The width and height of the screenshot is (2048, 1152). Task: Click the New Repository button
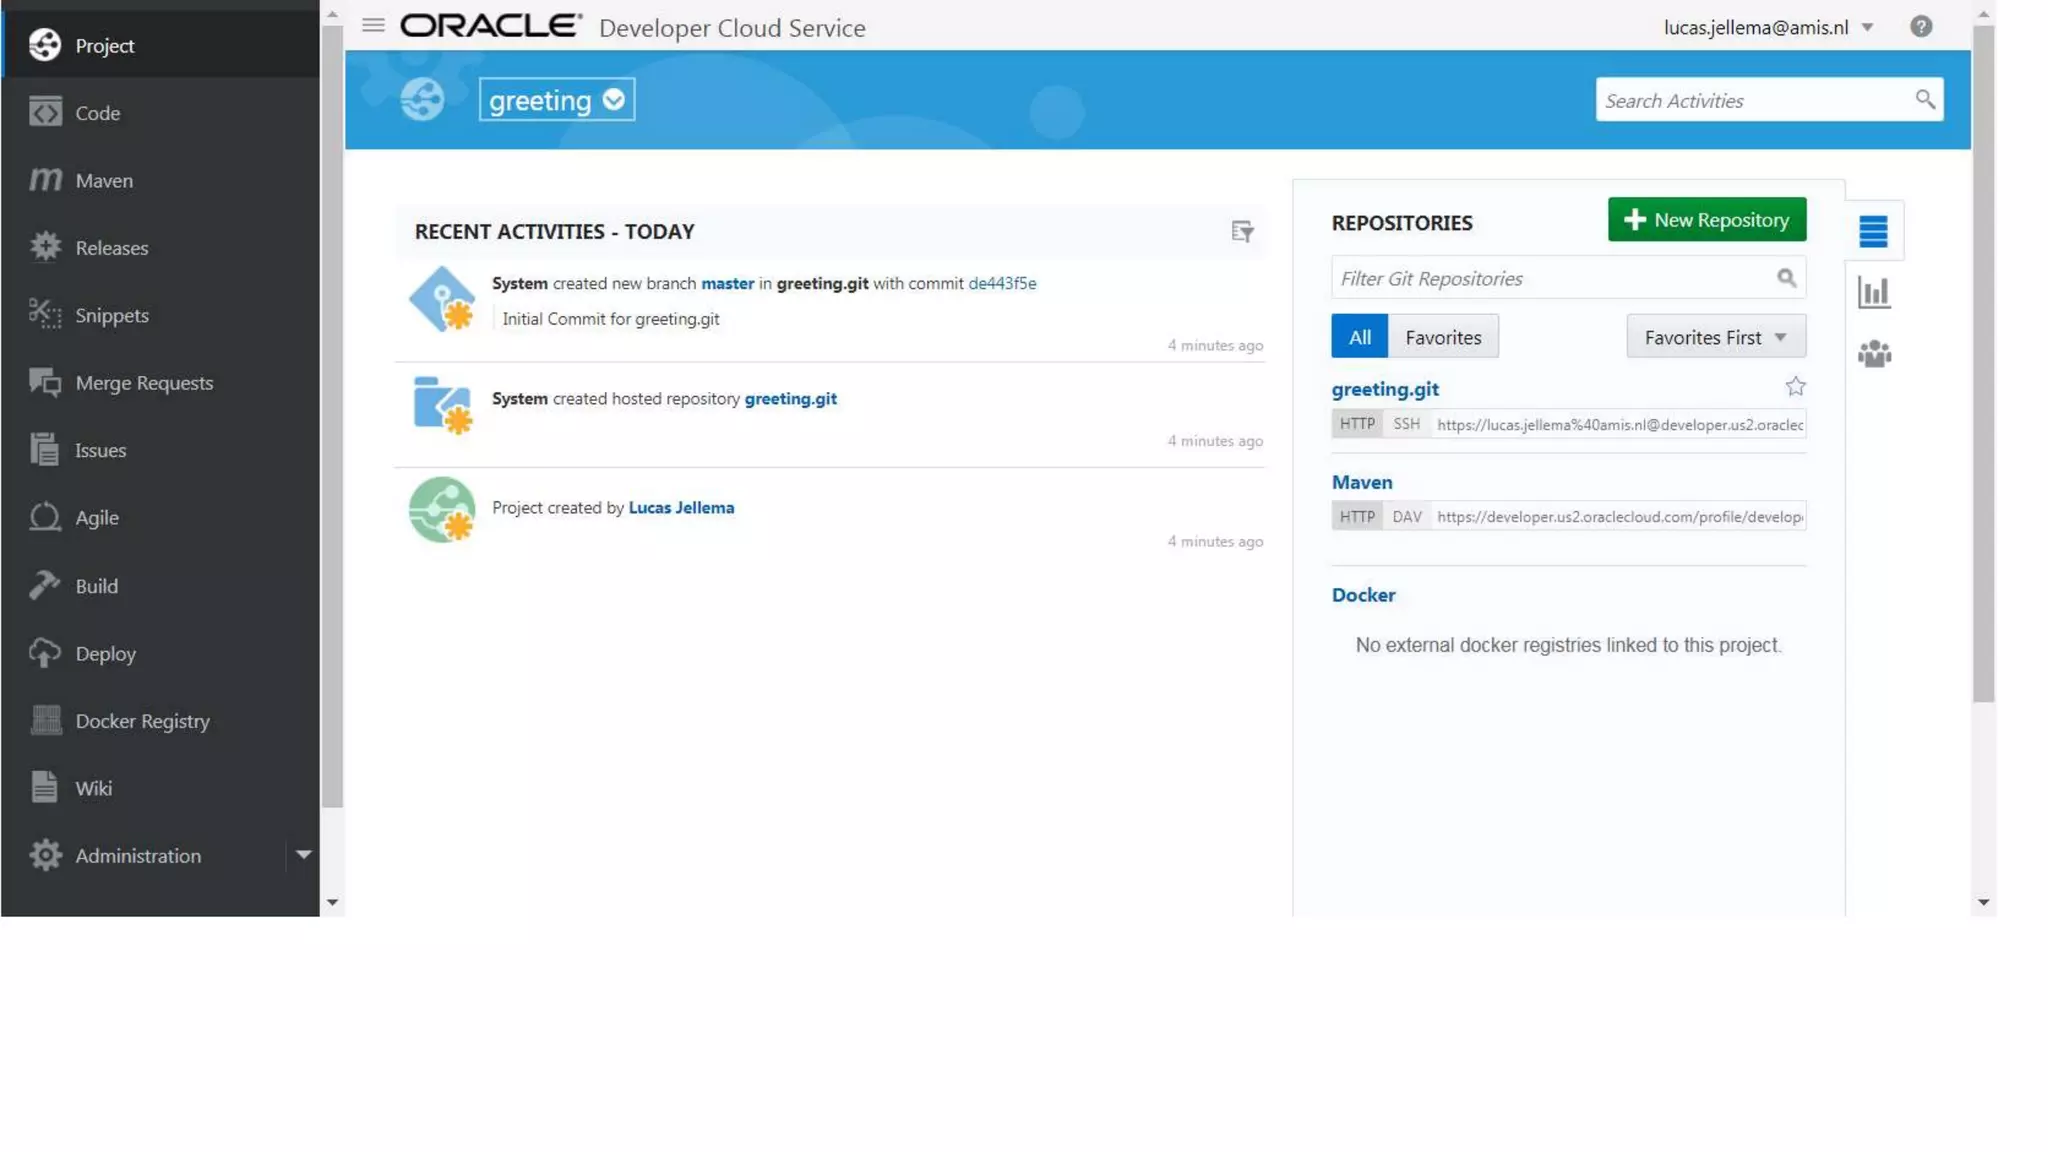click(x=1706, y=220)
